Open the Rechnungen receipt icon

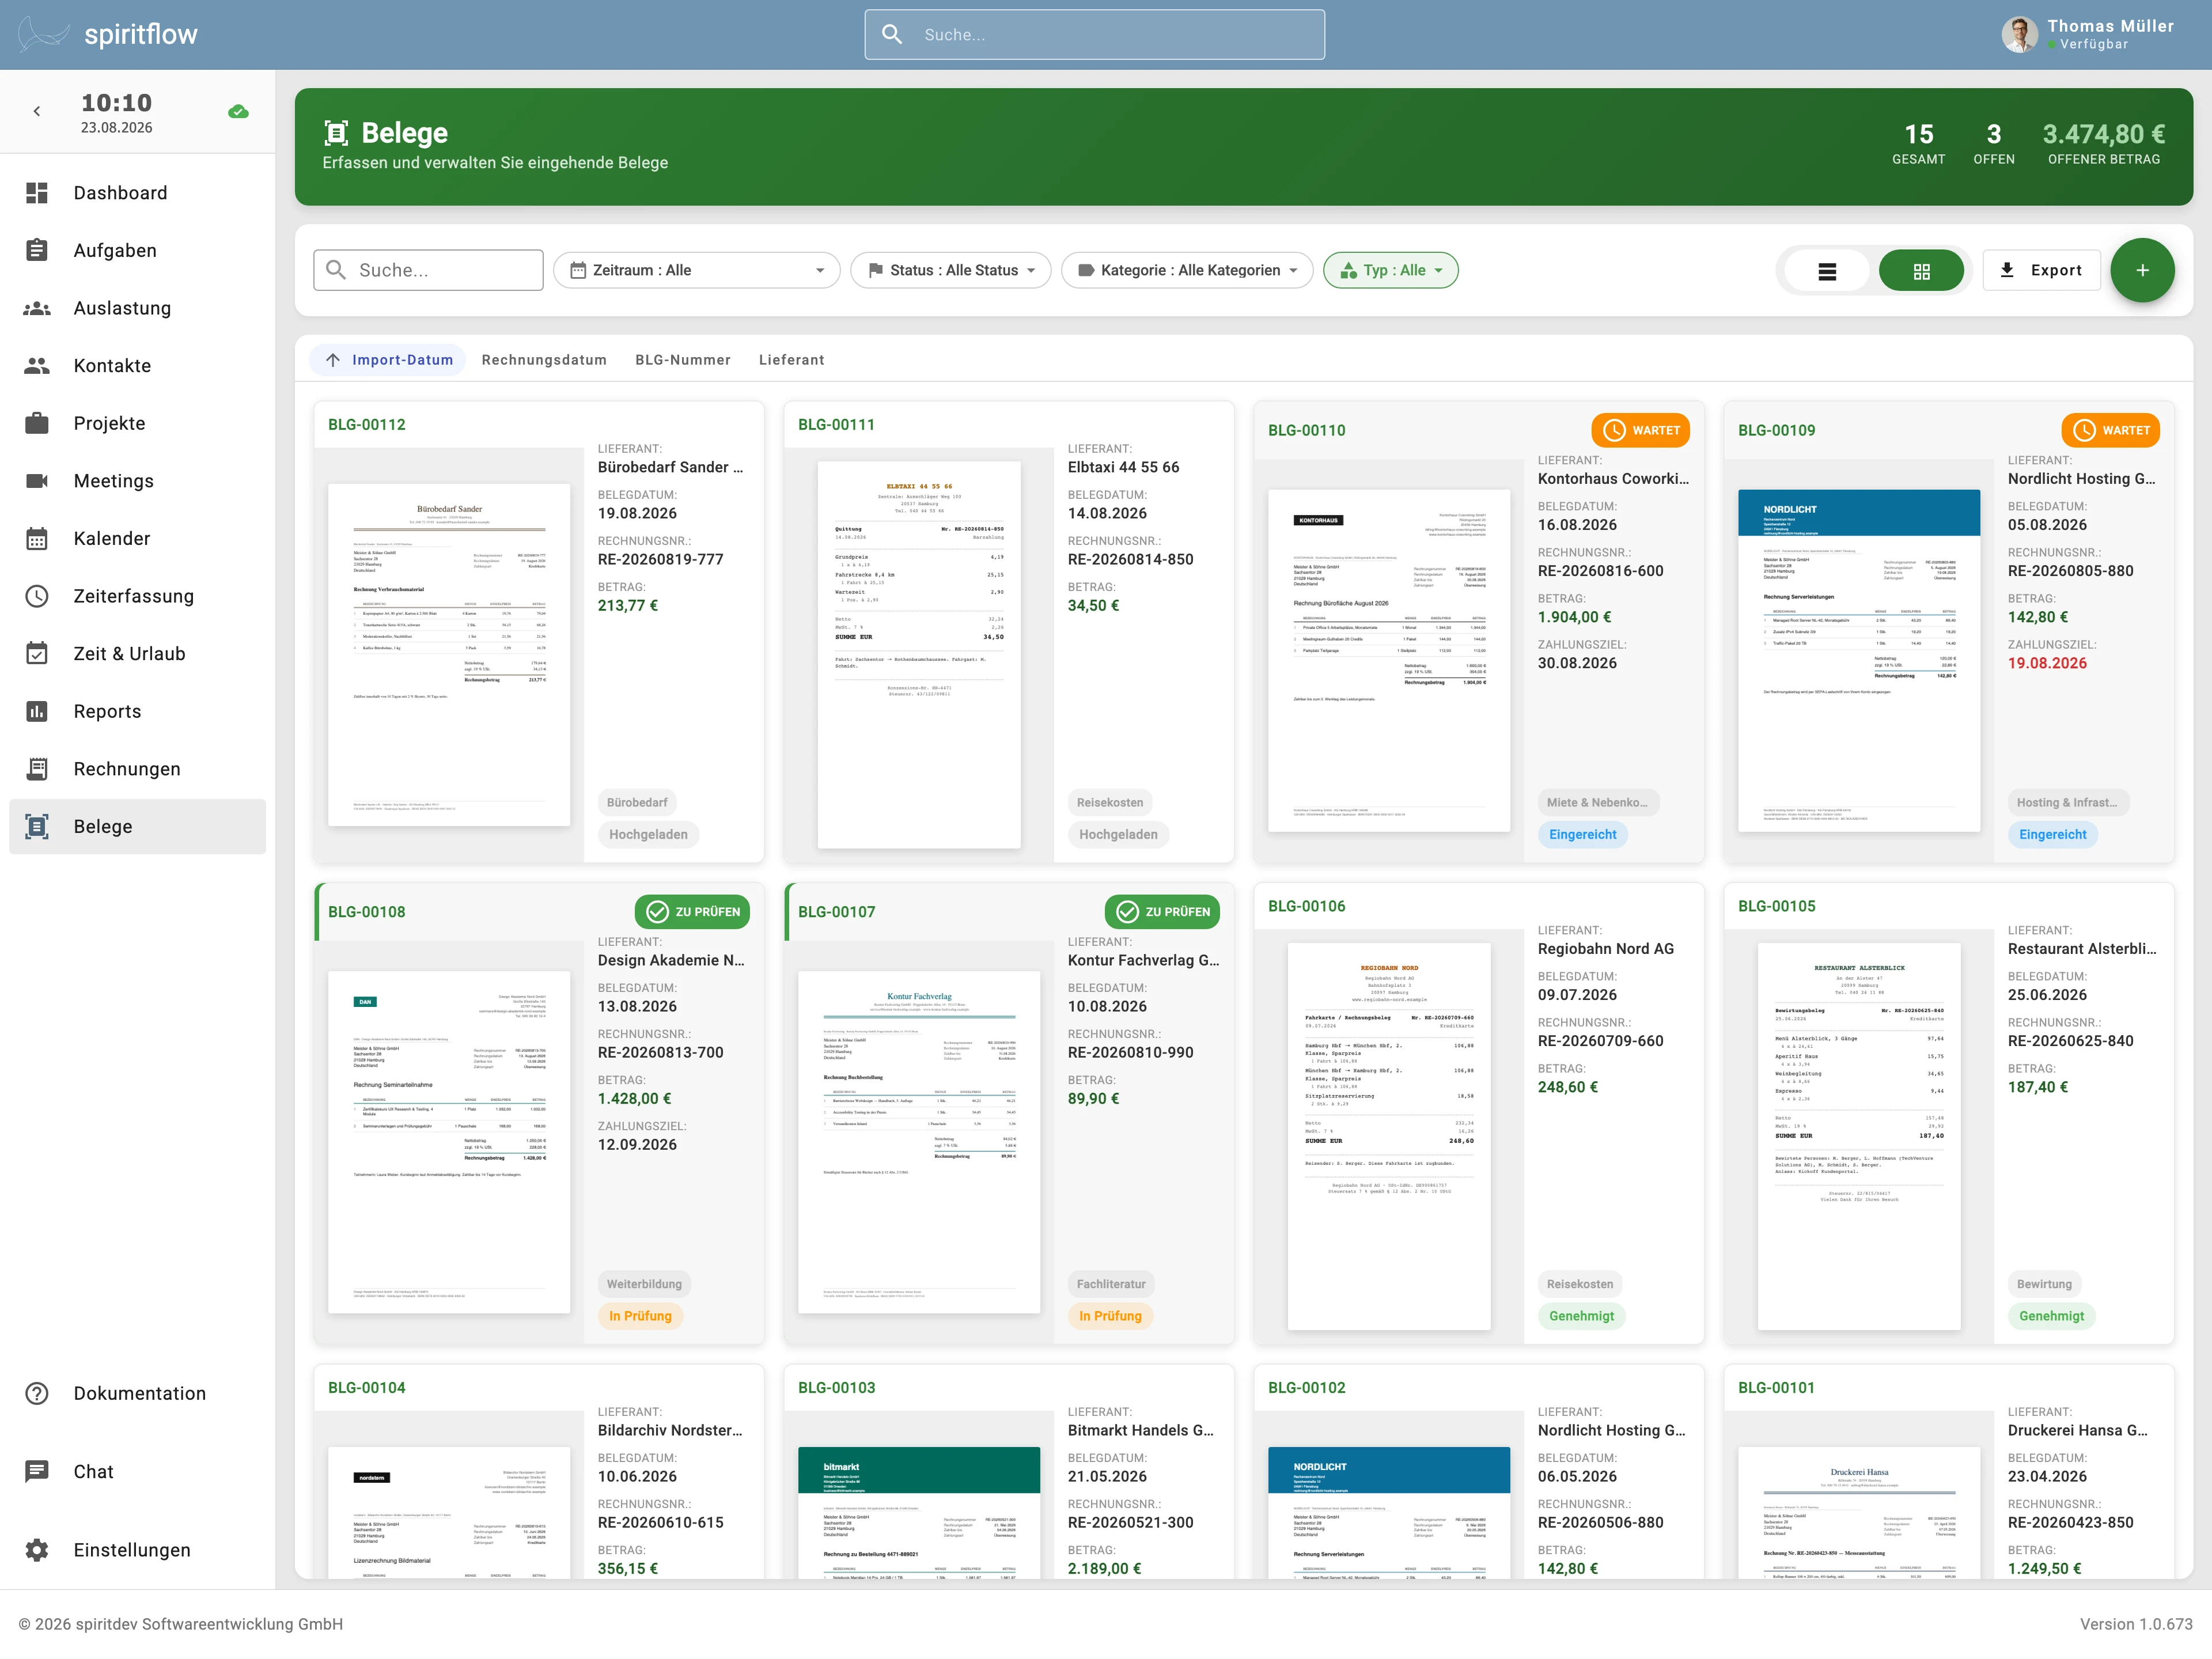click(37, 769)
